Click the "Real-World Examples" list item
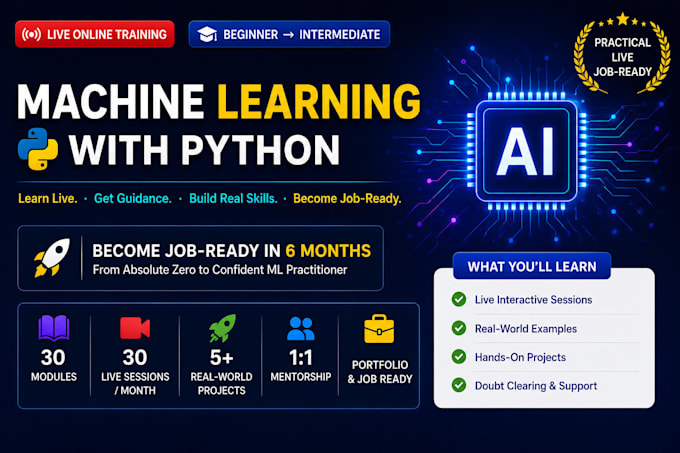The image size is (680, 453). point(526,329)
